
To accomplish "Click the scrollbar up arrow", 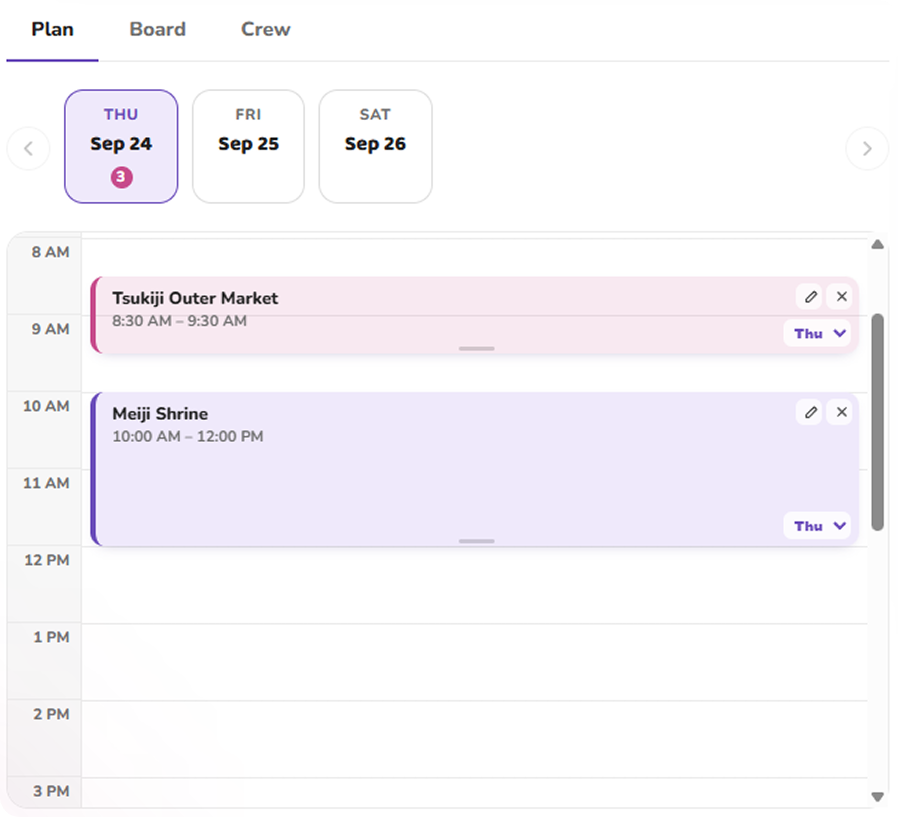I will [877, 245].
